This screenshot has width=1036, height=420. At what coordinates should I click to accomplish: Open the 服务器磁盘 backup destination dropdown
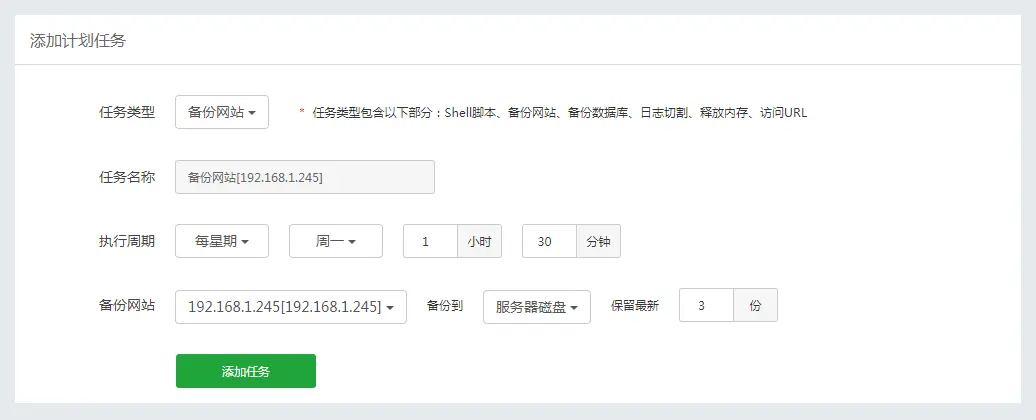(x=537, y=307)
